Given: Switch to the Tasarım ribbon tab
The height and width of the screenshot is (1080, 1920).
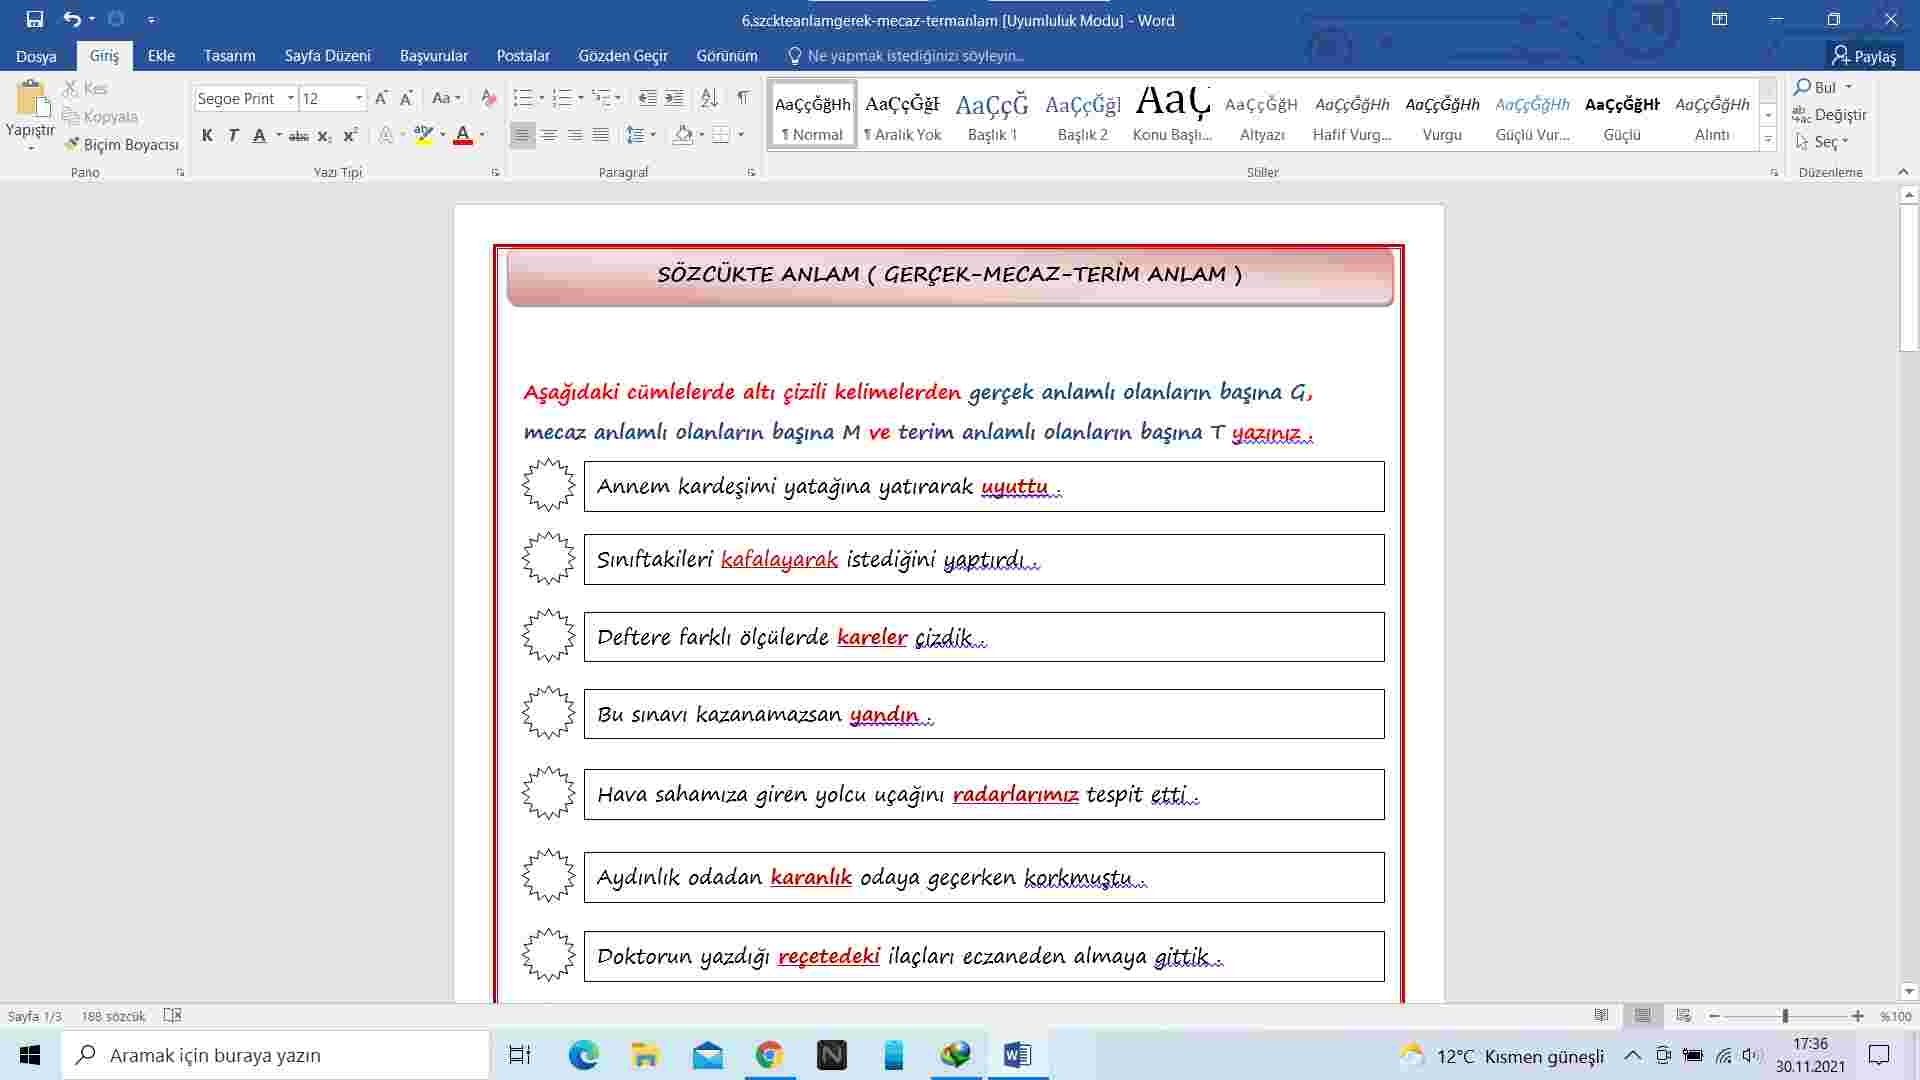Looking at the screenshot, I should 229,56.
